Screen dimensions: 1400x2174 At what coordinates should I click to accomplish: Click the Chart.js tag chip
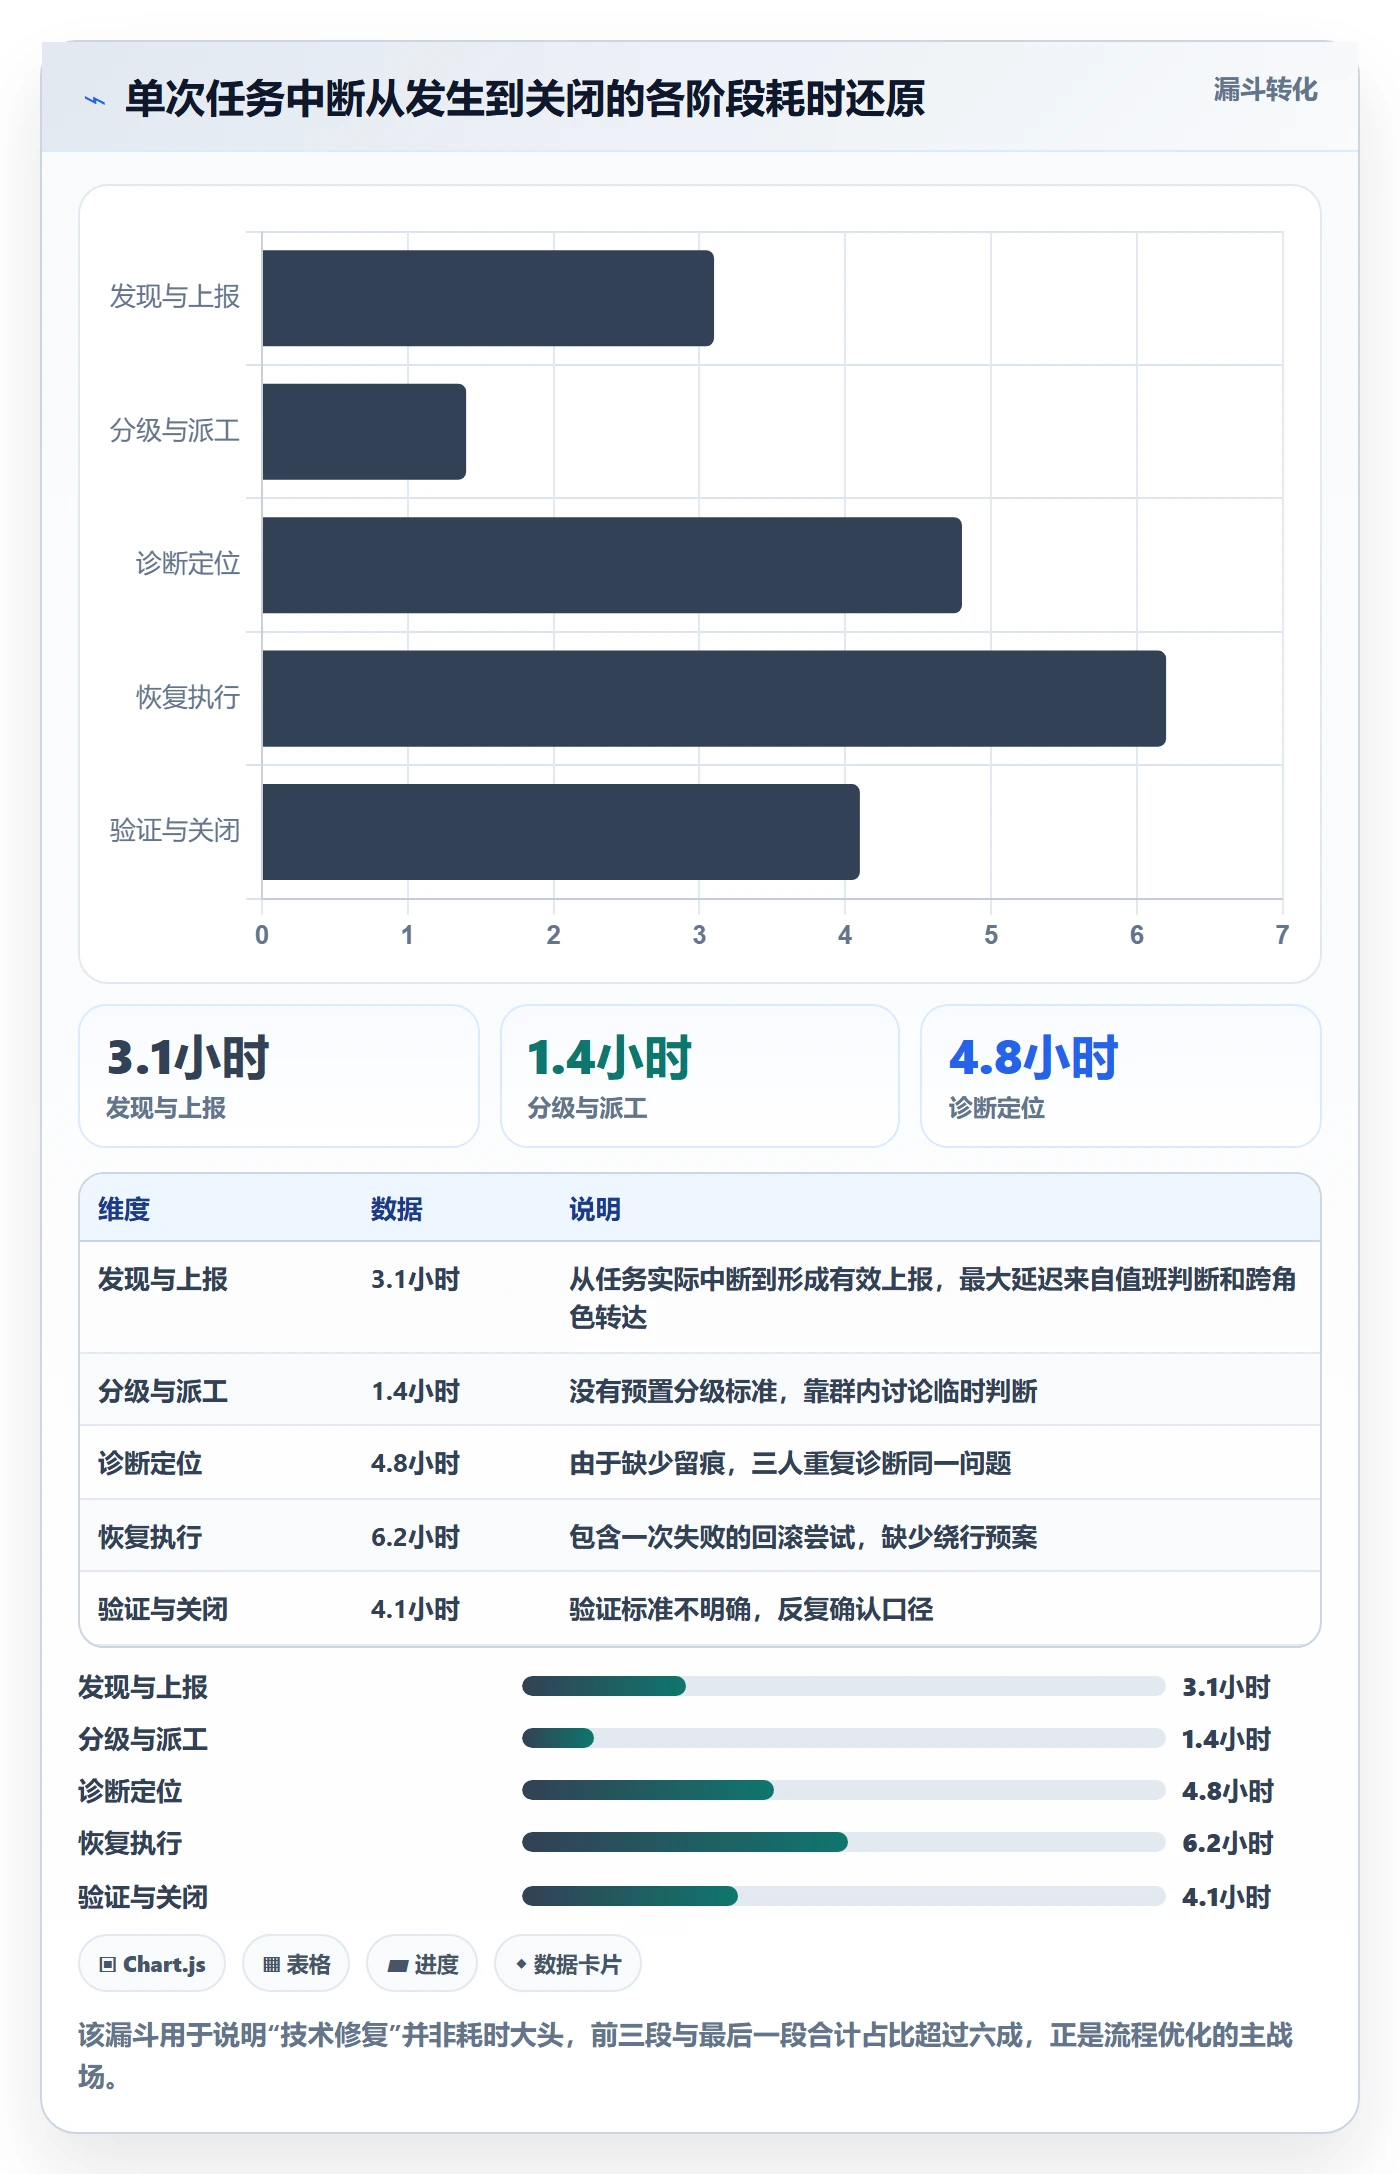point(152,1964)
